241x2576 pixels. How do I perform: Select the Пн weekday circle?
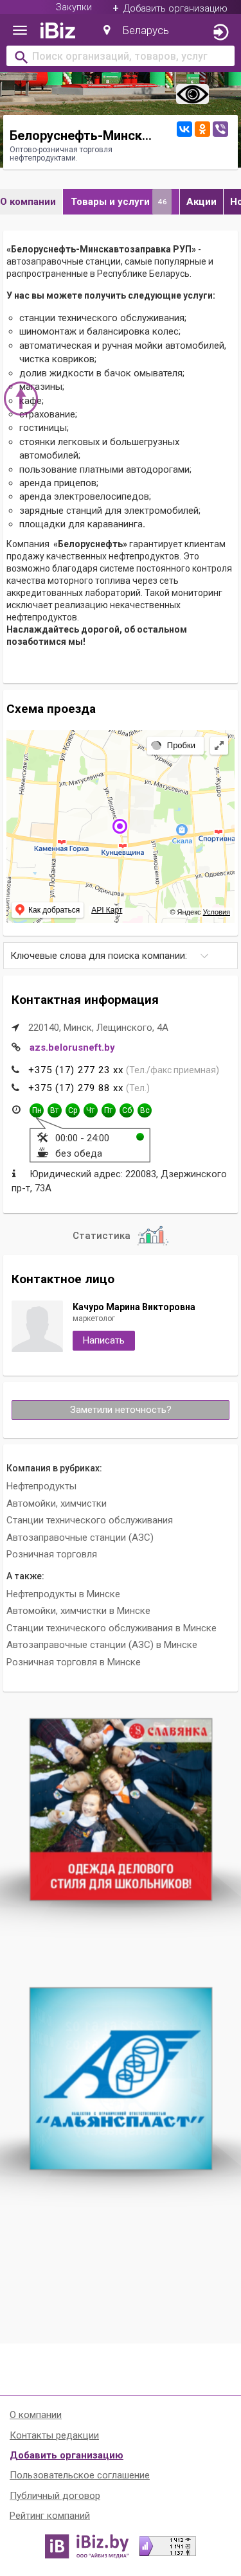coord(37,1110)
